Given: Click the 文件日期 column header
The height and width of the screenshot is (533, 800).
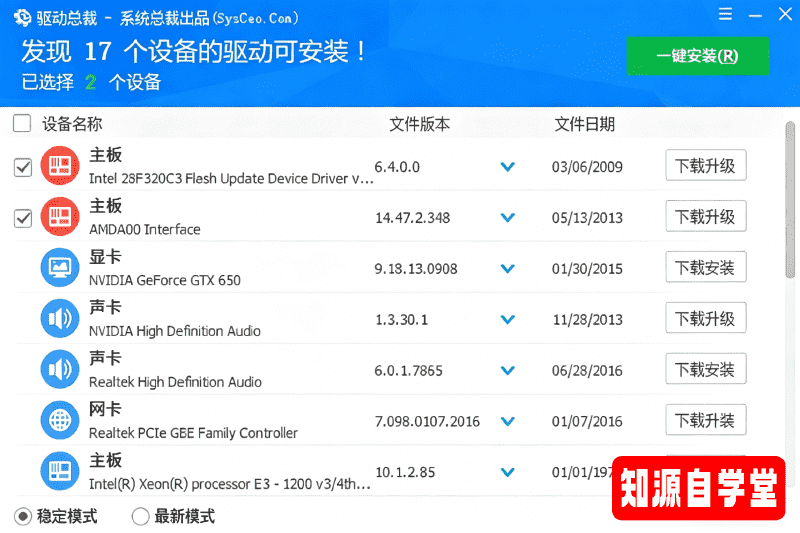Looking at the screenshot, I should point(585,124).
